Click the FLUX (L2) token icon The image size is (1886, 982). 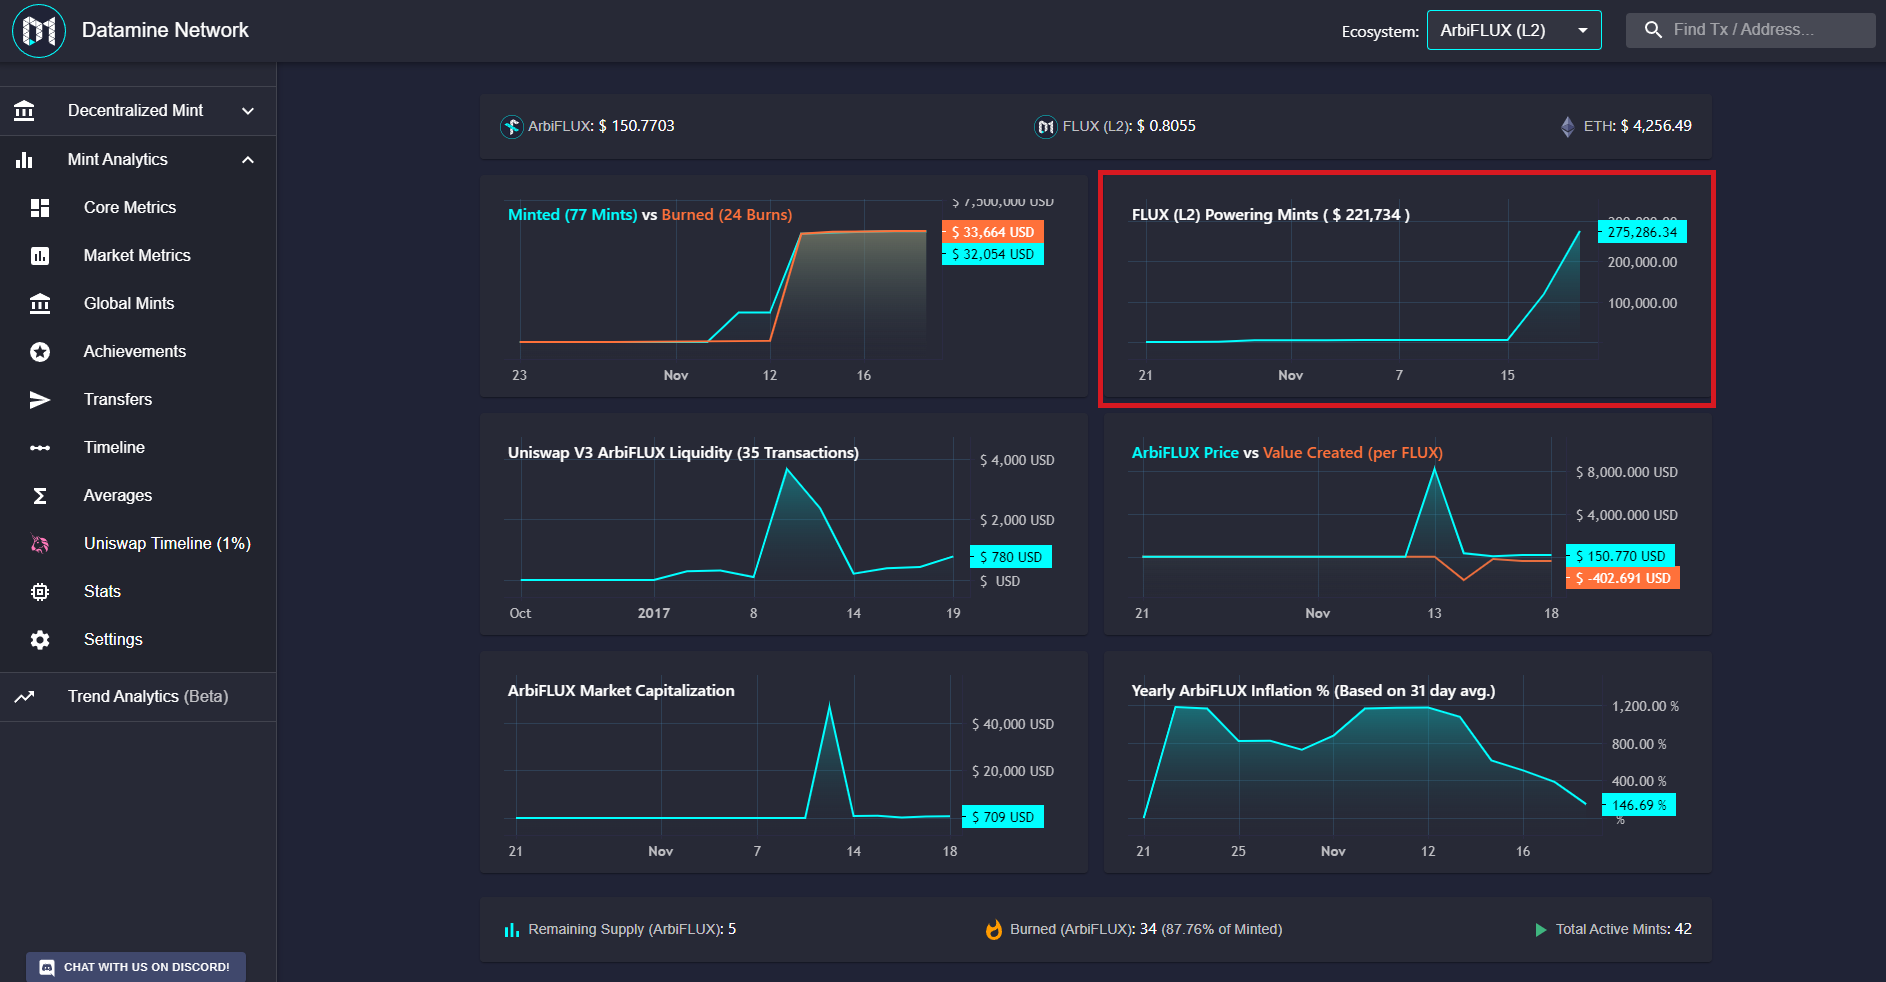point(1046,127)
